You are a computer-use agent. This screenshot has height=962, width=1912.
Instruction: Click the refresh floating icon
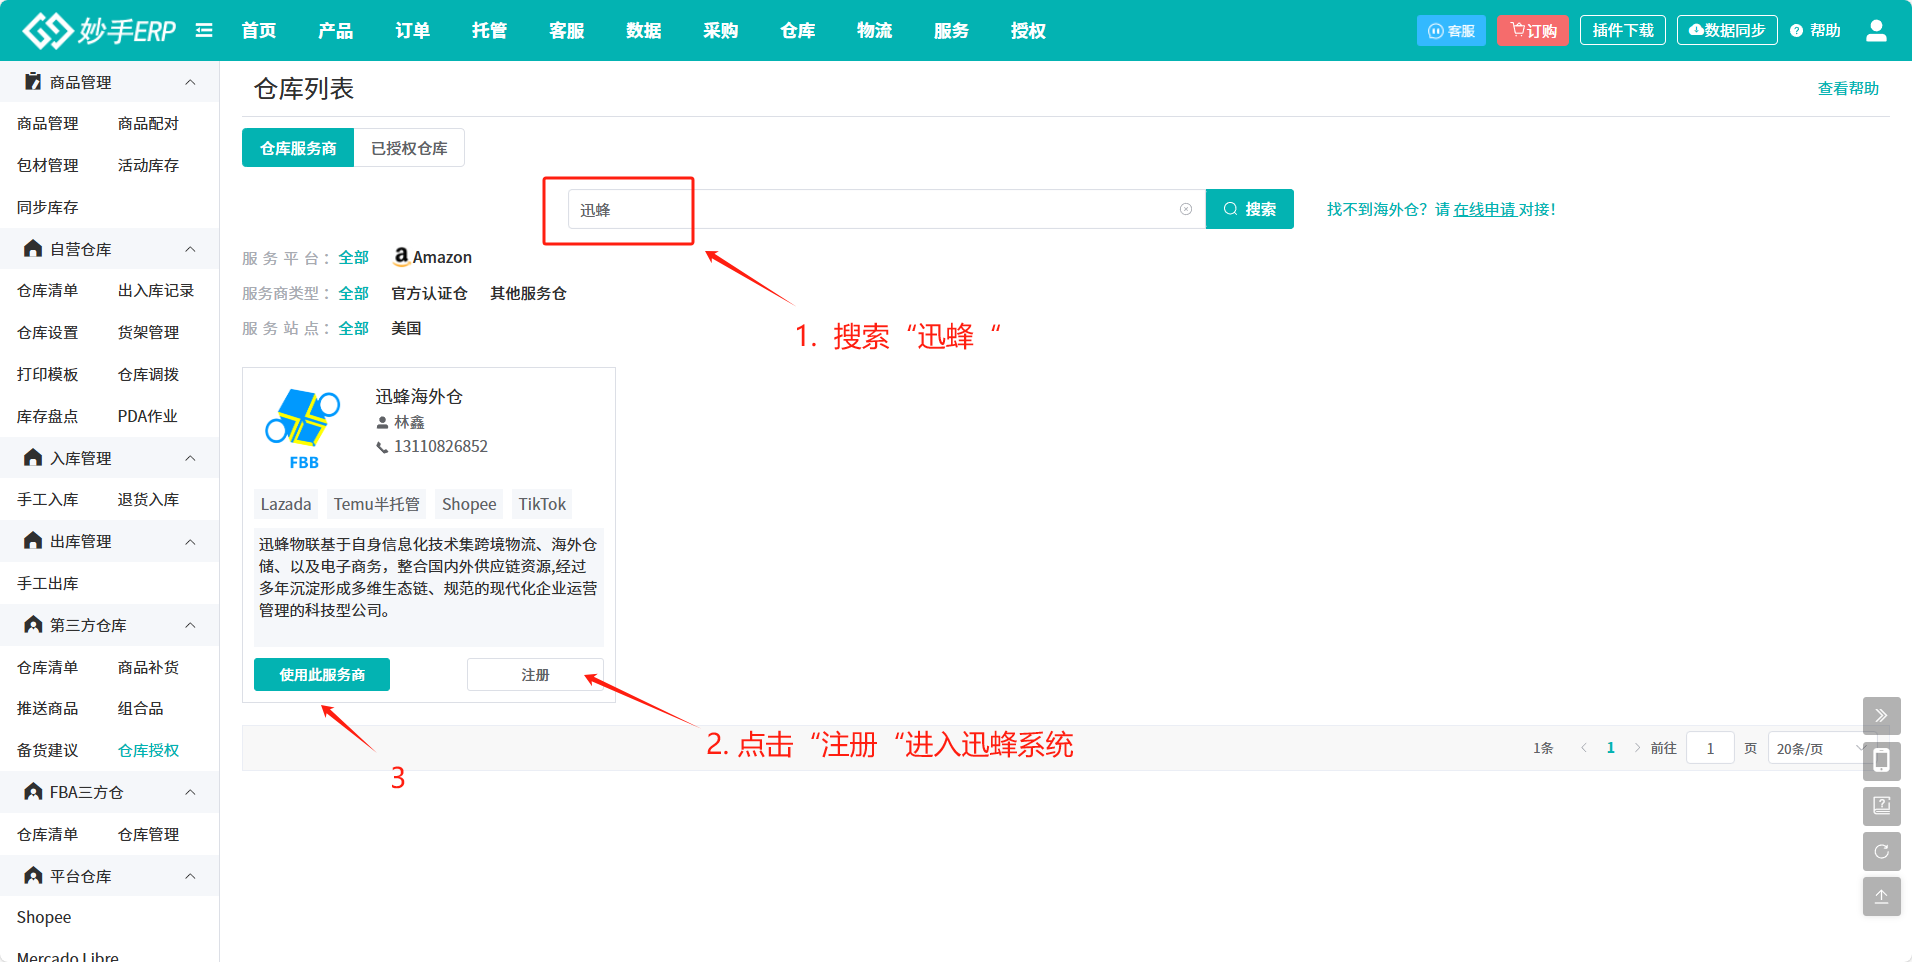pyautogui.click(x=1881, y=851)
